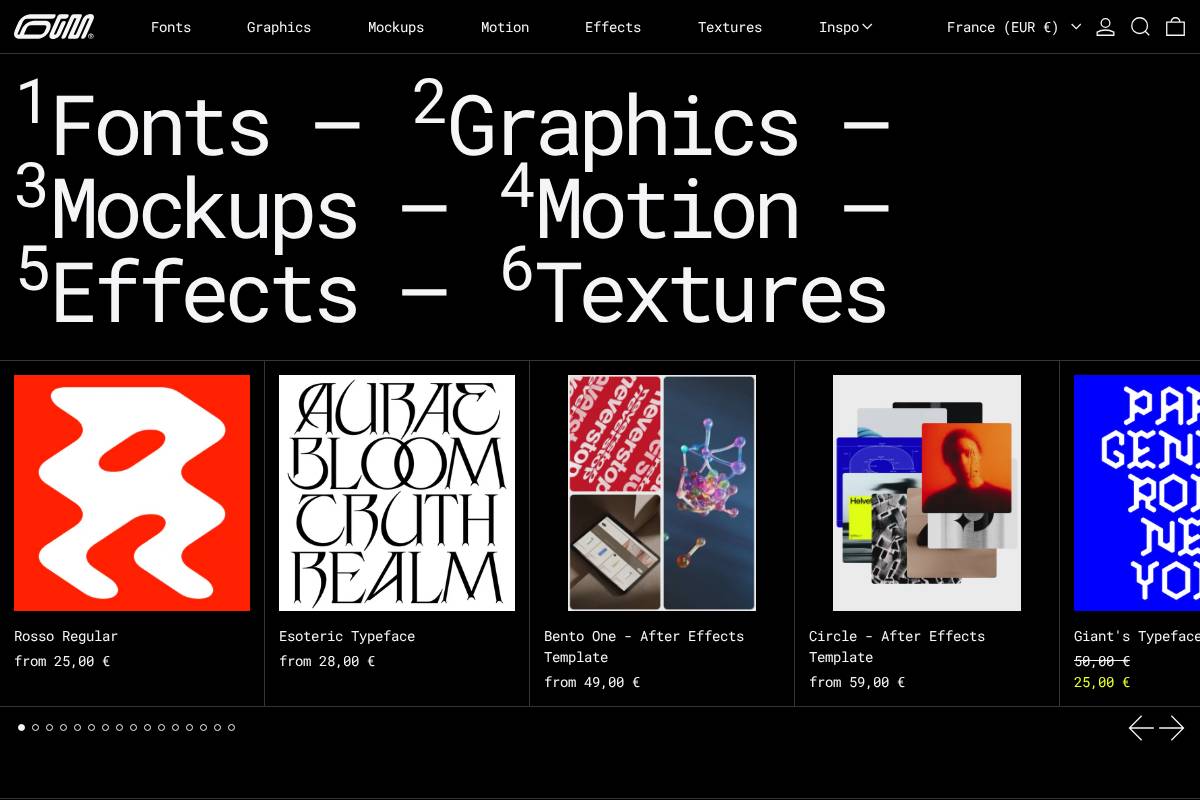1200x800 pixels.
Task: Select the last carousel pagination dot
Action: tap(231, 728)
